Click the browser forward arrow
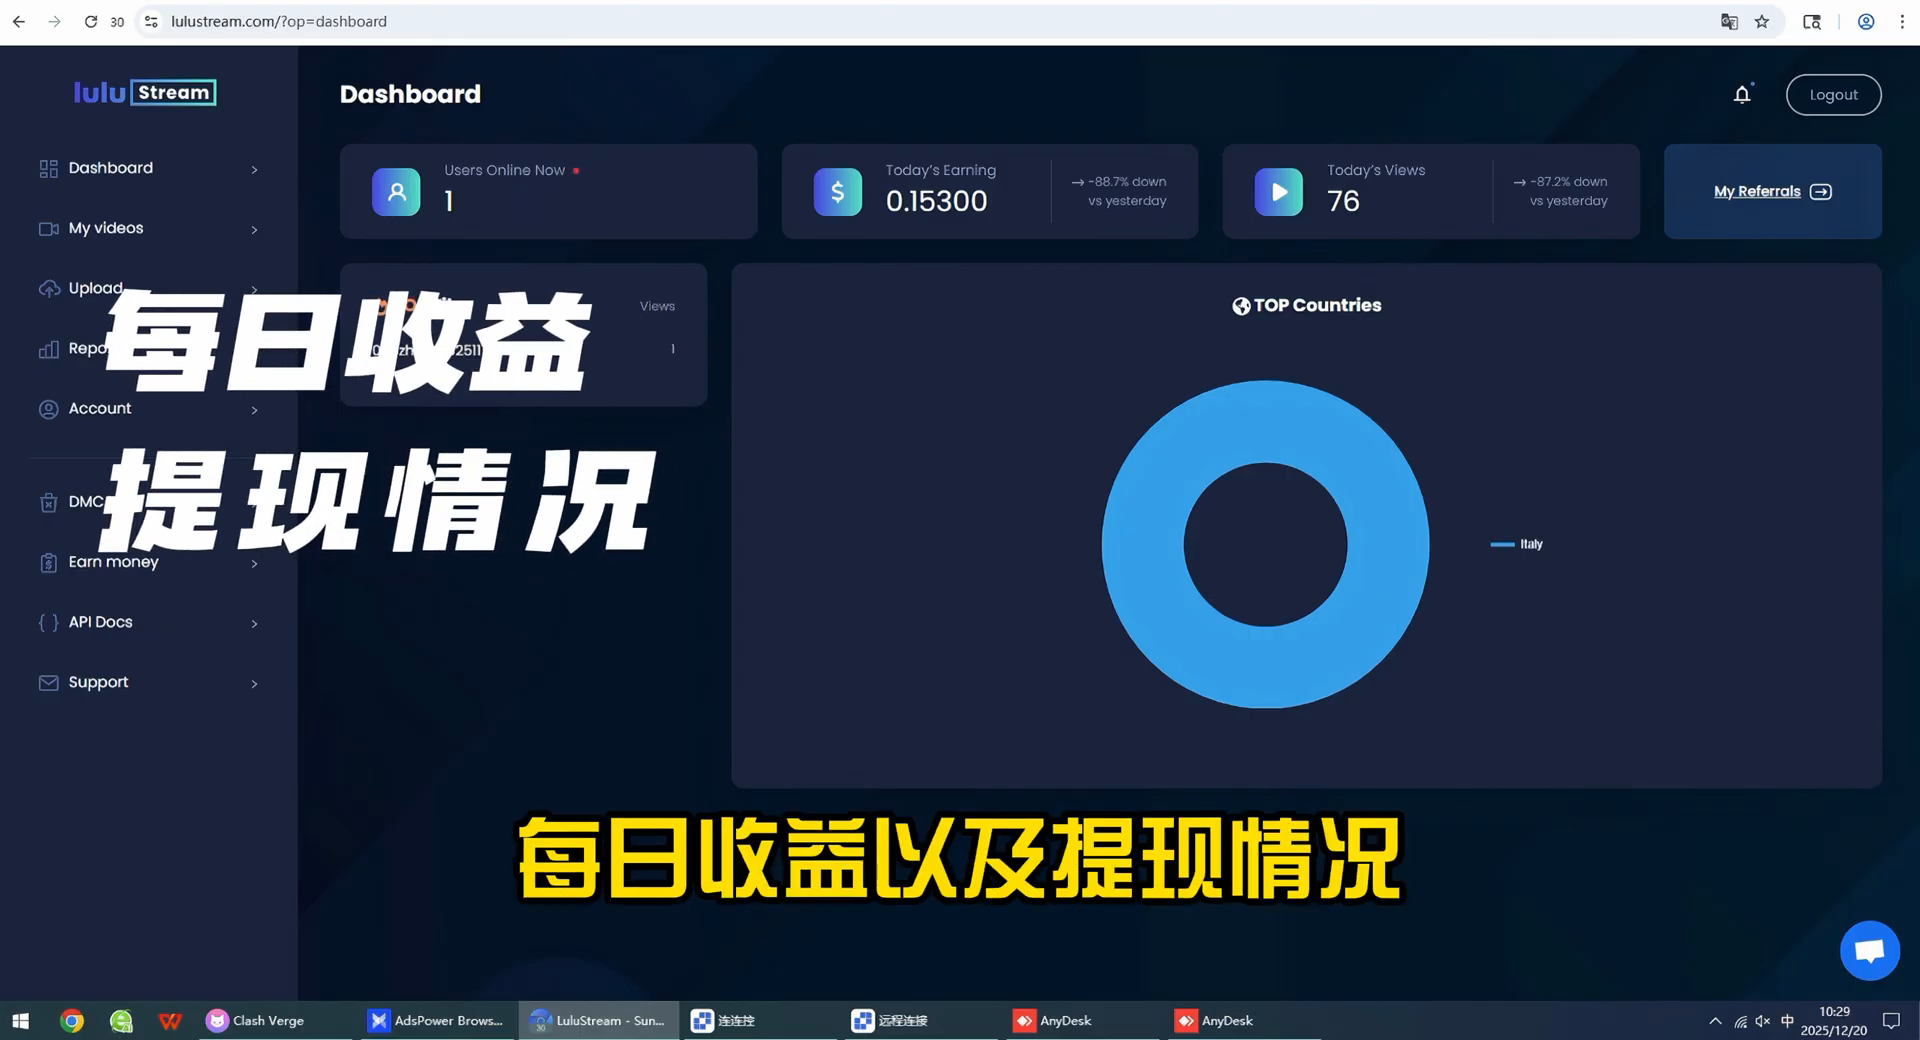The width and height of the screenshot is (1920, 1040). (54, 21)
